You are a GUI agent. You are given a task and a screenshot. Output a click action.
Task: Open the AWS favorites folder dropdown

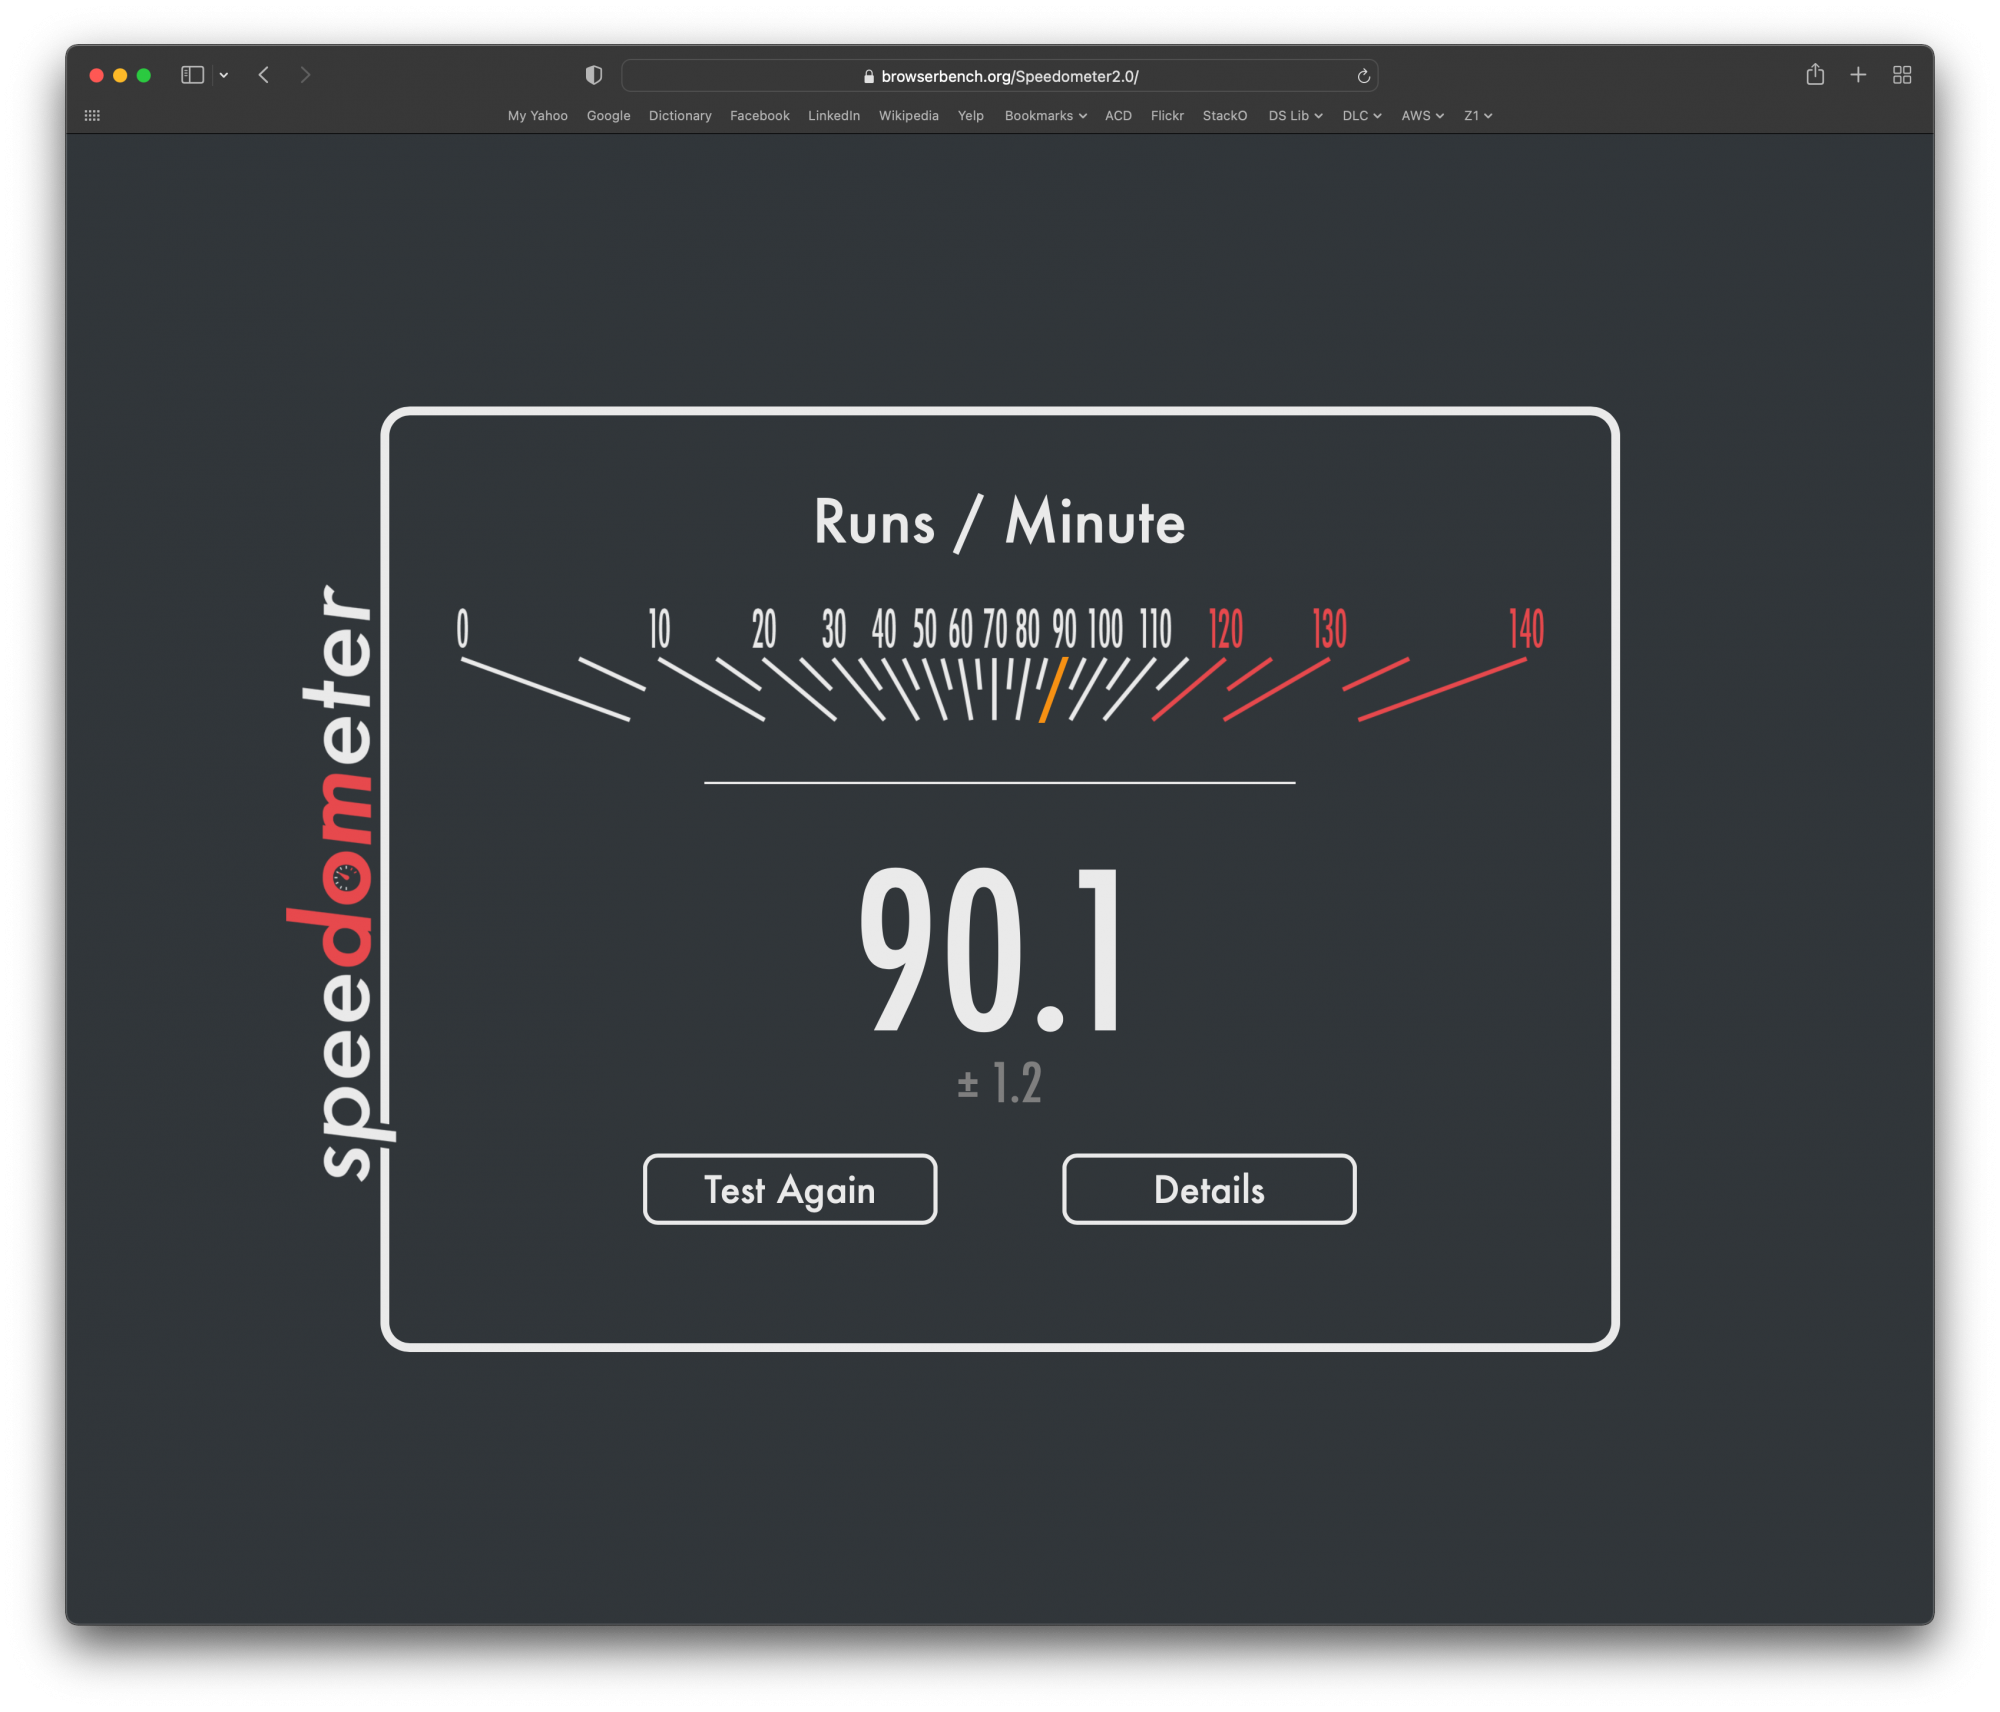pyautogui.click(x=1422, y=116)
